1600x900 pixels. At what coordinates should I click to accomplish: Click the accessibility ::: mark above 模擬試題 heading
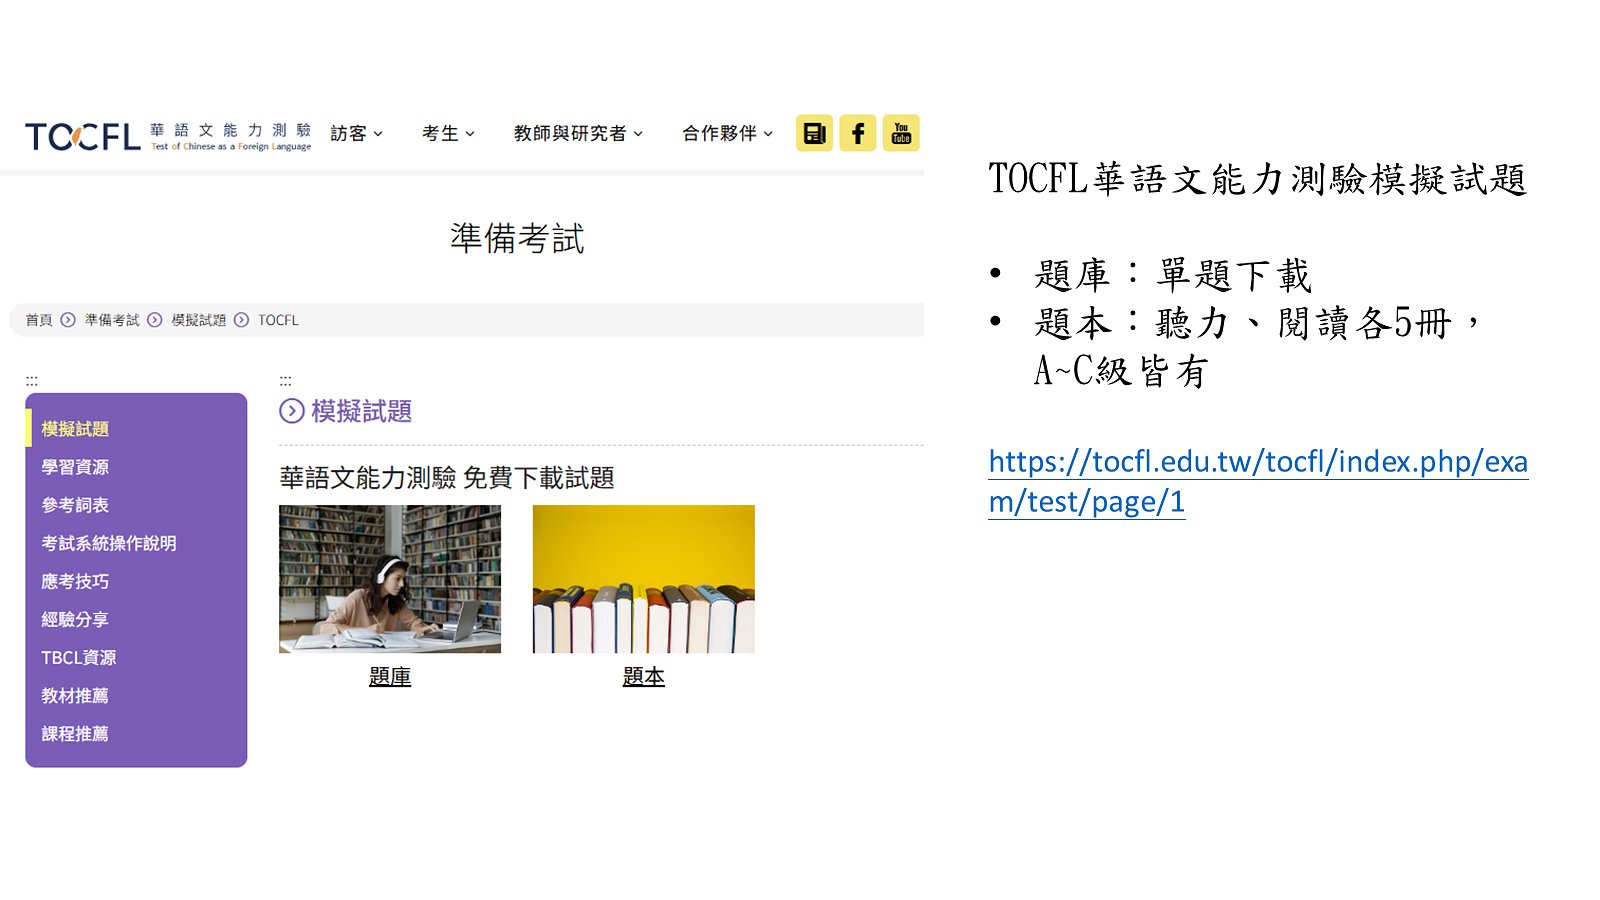[285, 381]
